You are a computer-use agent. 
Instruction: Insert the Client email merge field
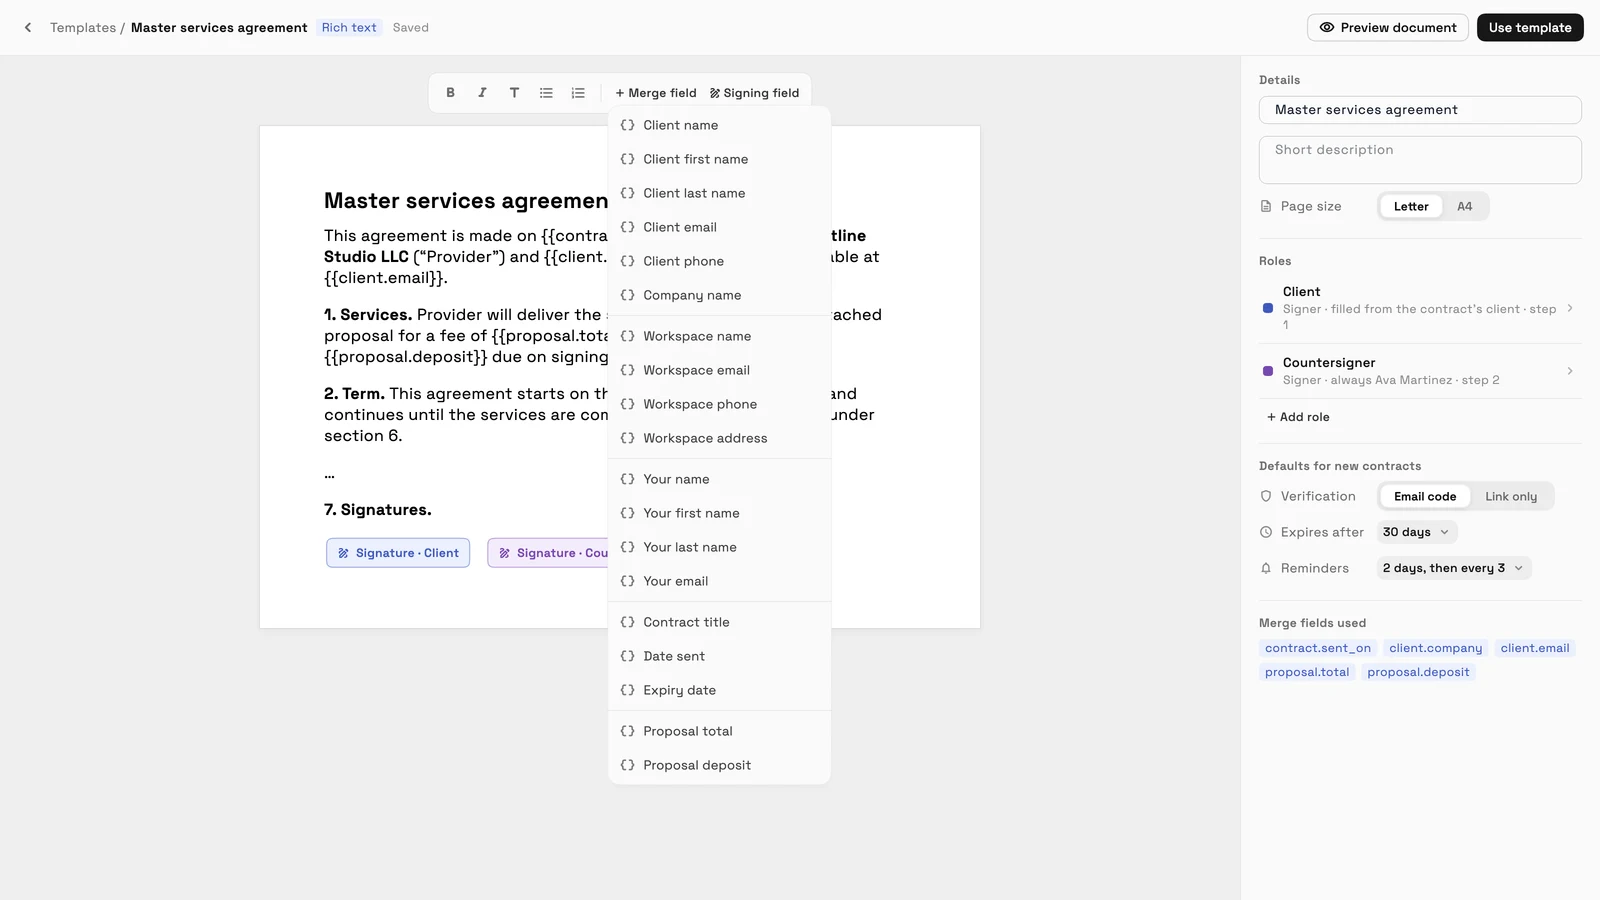(719, 227)
